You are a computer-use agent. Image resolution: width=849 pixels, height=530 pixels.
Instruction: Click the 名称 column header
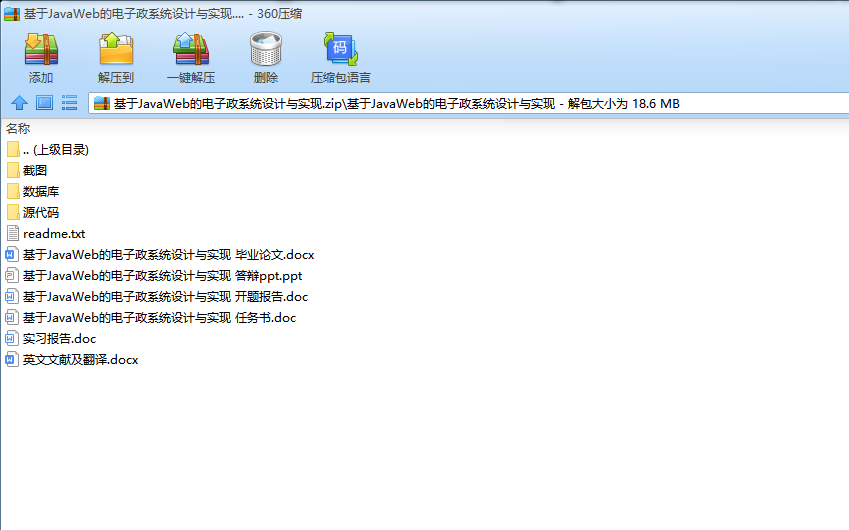pyautogui.click(x=18, y=129)
